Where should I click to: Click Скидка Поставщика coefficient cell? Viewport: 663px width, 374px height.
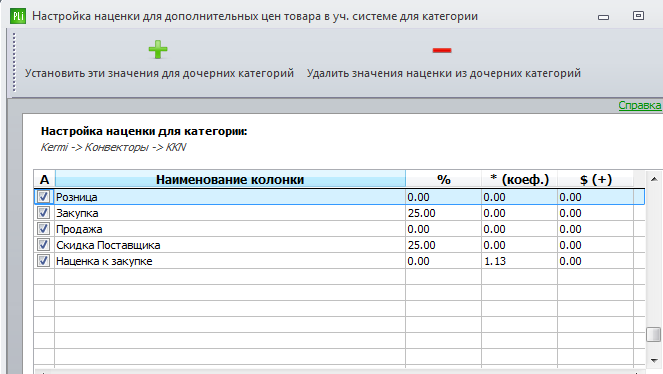pyautogui.click(x=520, y=245)
